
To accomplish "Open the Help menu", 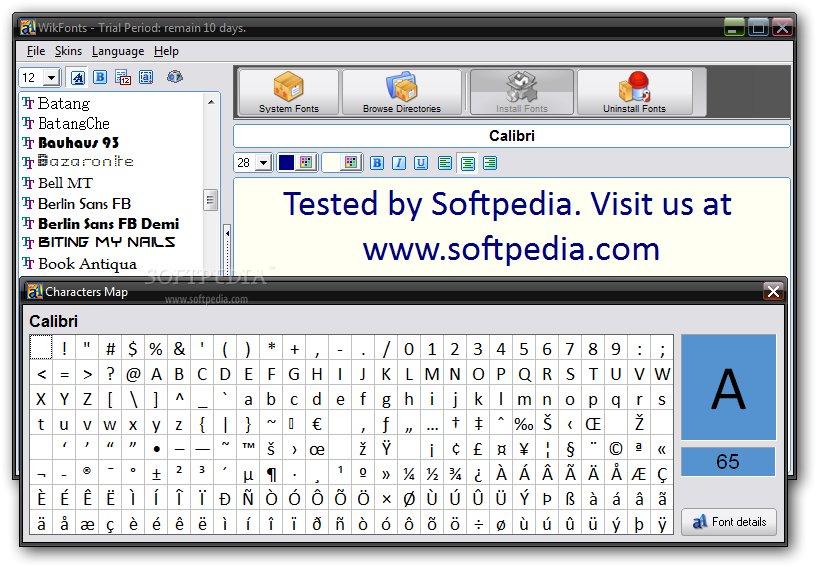I will point(166,51).
